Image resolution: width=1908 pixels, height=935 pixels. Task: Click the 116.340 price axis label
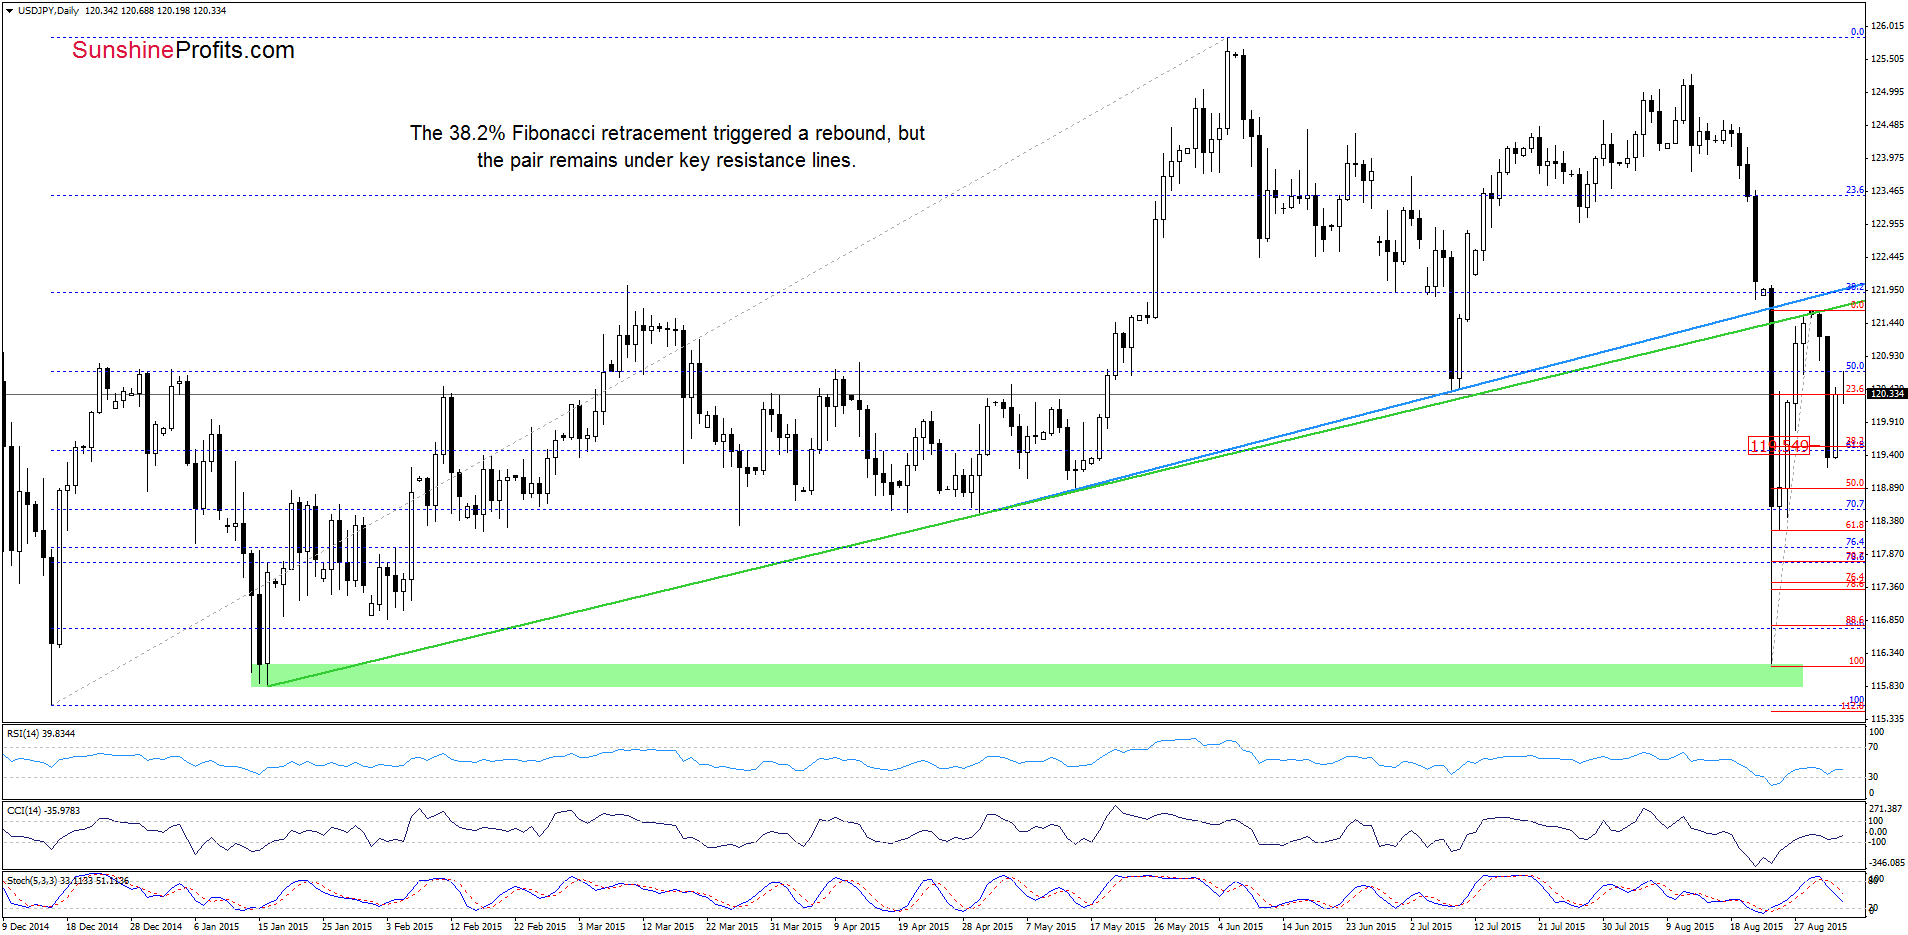(x=1887, y=653)
